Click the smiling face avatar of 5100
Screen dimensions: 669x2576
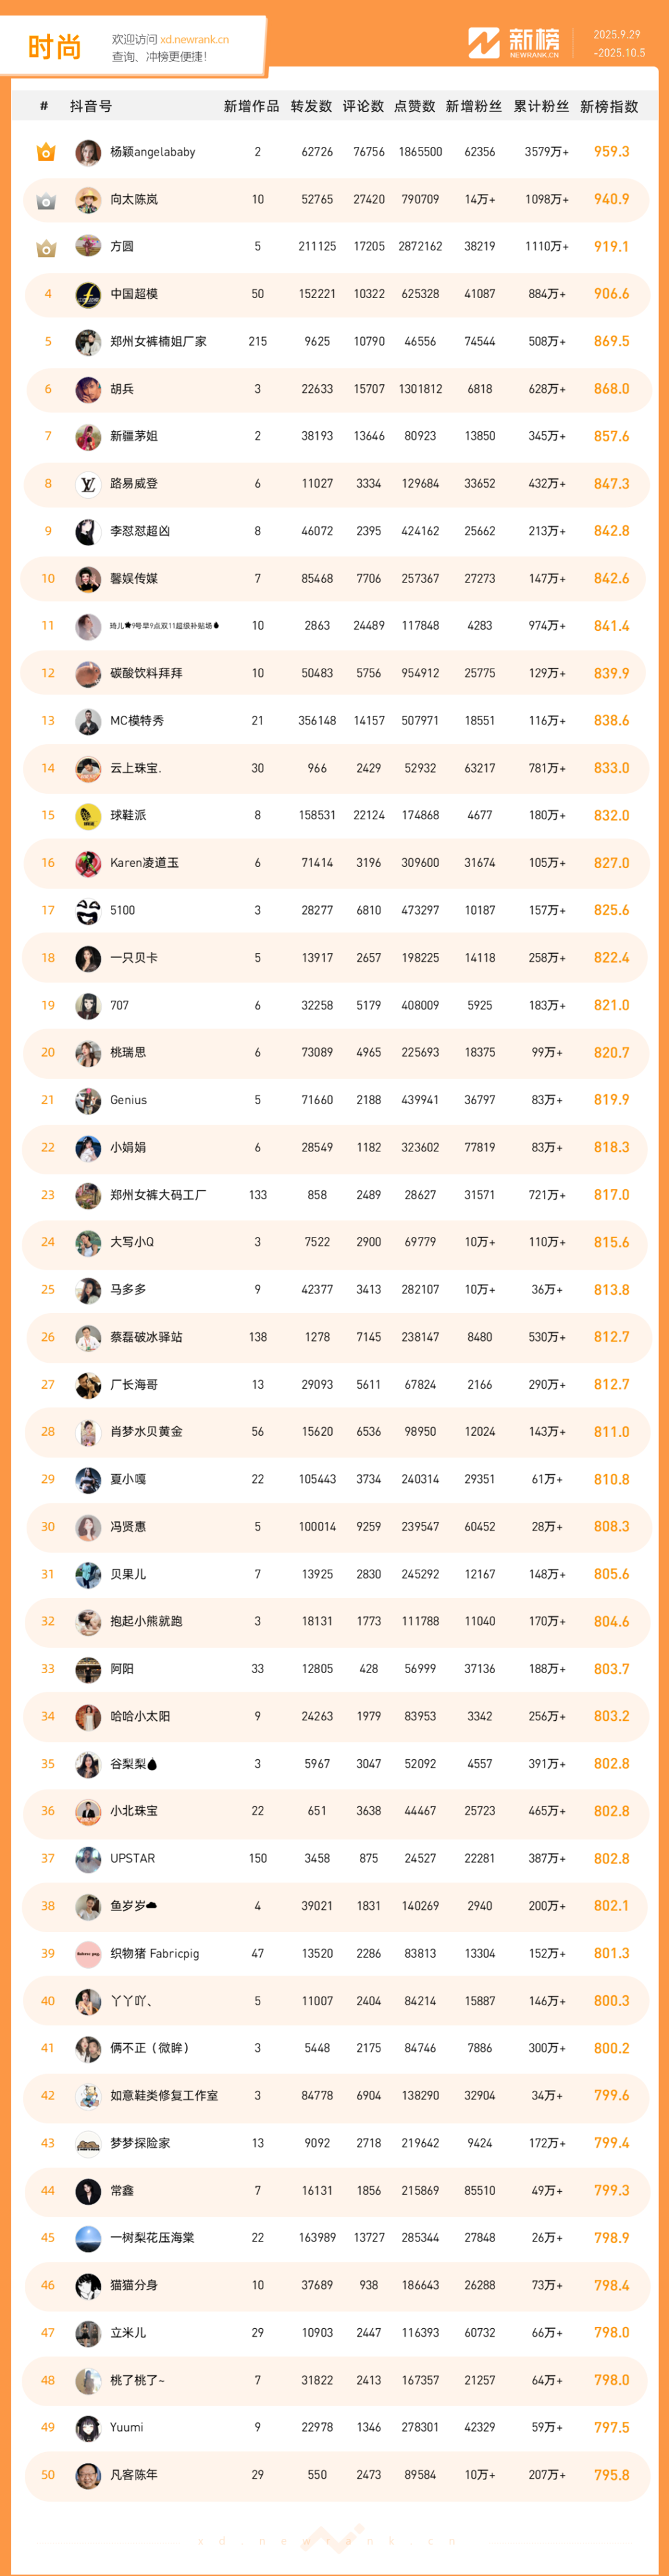pyautogui.click(x=88, y=911)
